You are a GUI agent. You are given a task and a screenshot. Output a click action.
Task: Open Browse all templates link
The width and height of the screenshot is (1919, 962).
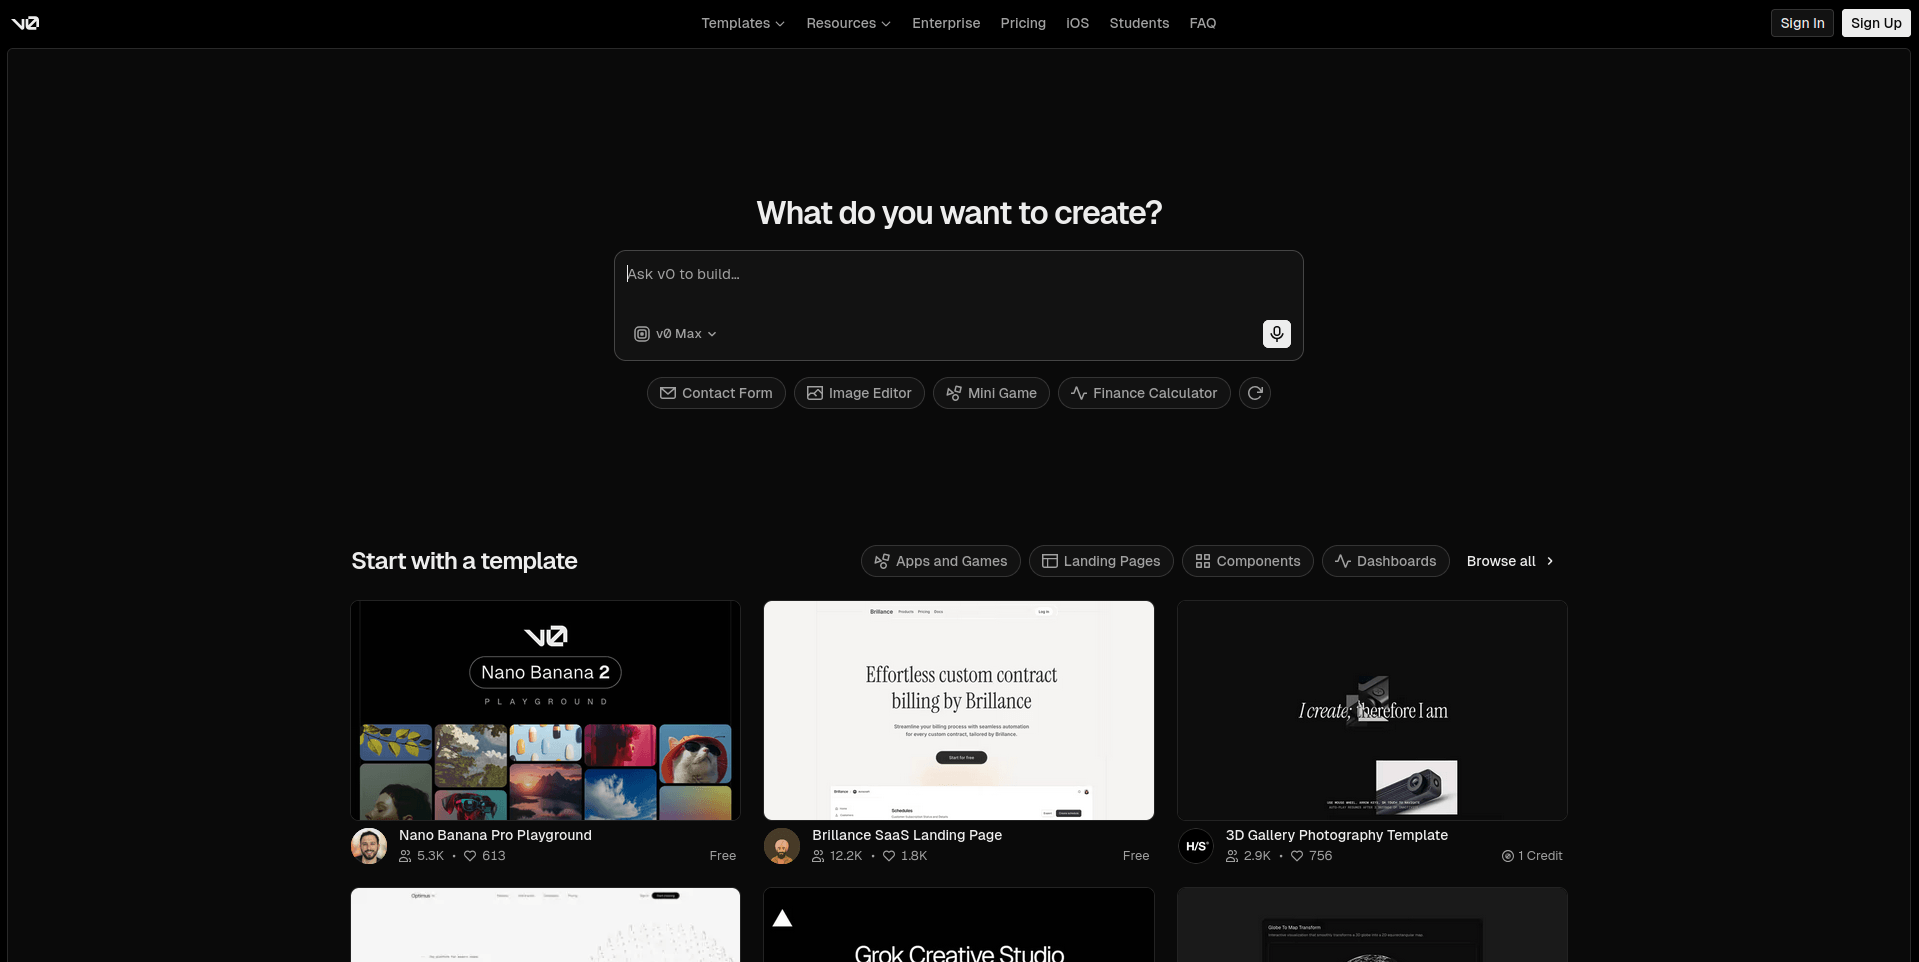(x=1510, y=561)
